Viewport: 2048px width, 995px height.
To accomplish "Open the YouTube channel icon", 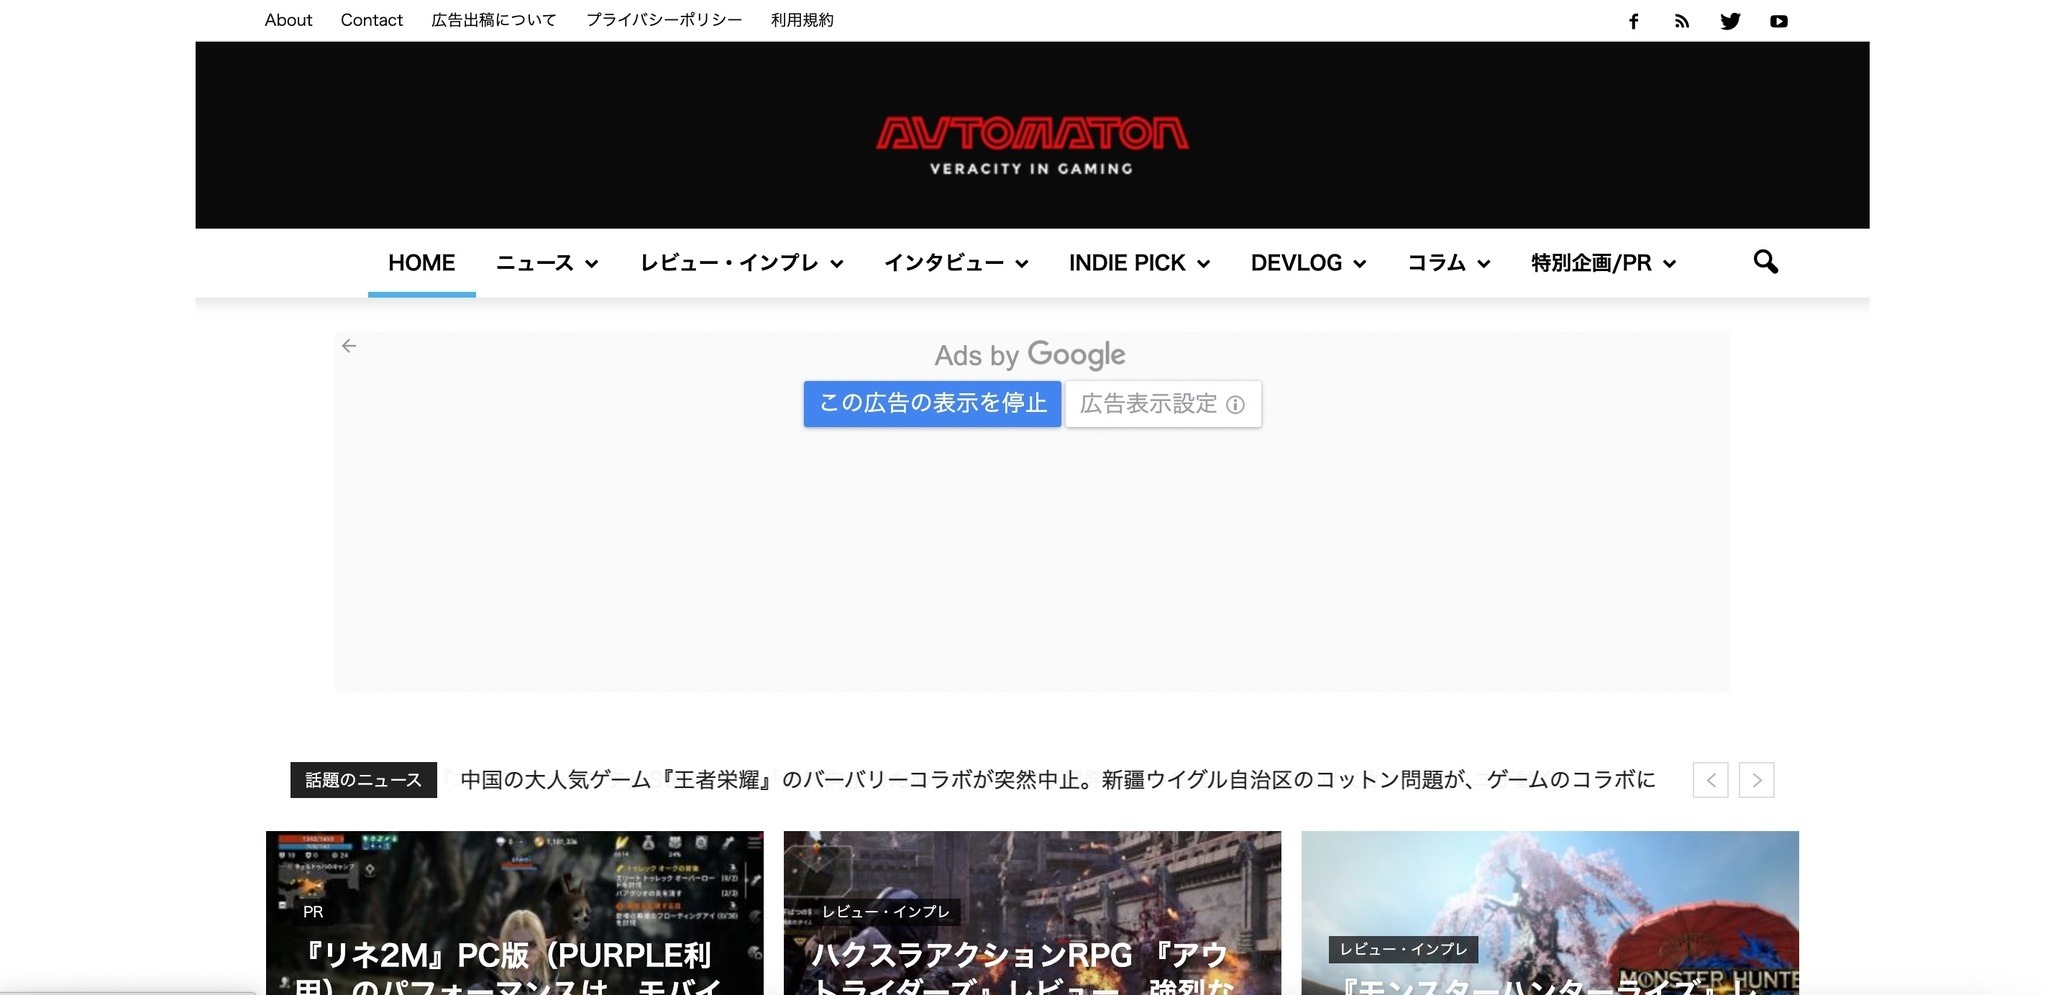I will [x=1779, y=20].
